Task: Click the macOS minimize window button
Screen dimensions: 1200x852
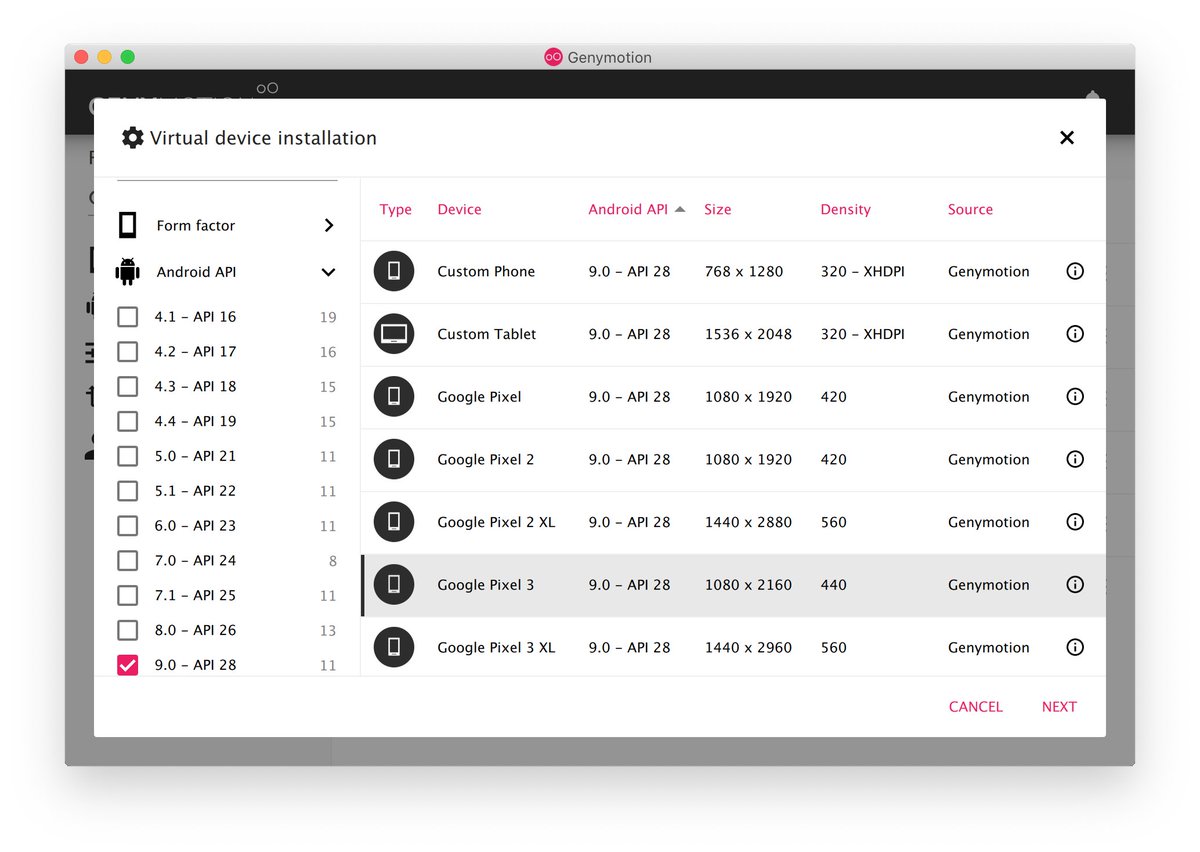Action: (104, 57)
